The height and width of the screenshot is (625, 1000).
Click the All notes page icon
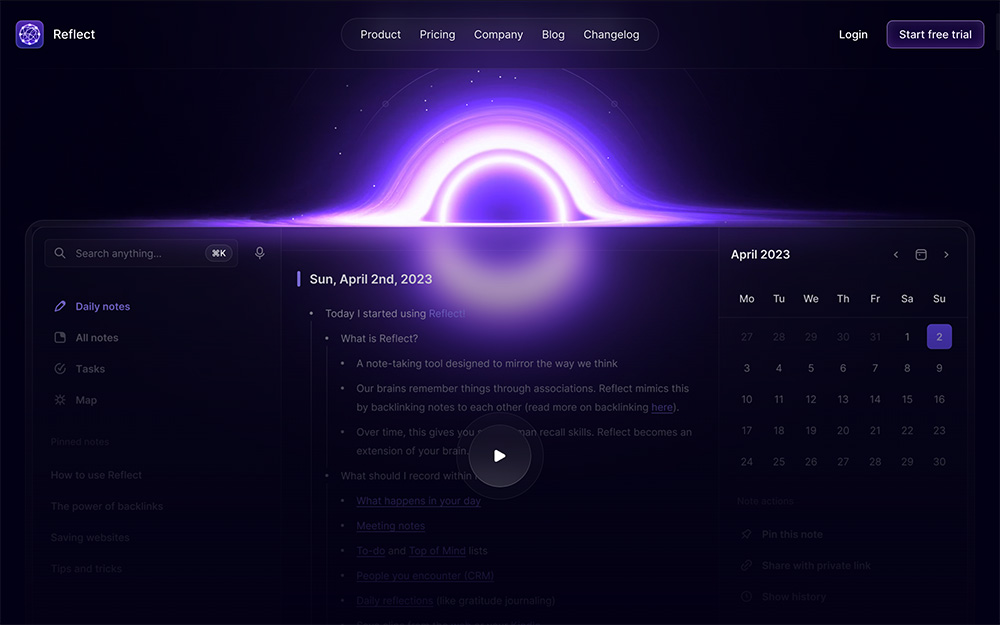60,337
